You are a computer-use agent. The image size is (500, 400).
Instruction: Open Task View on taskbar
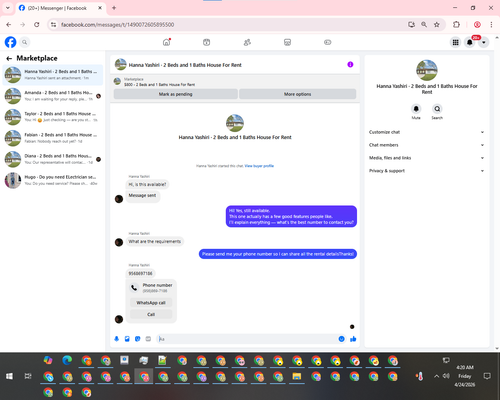[x=28, y=376]
